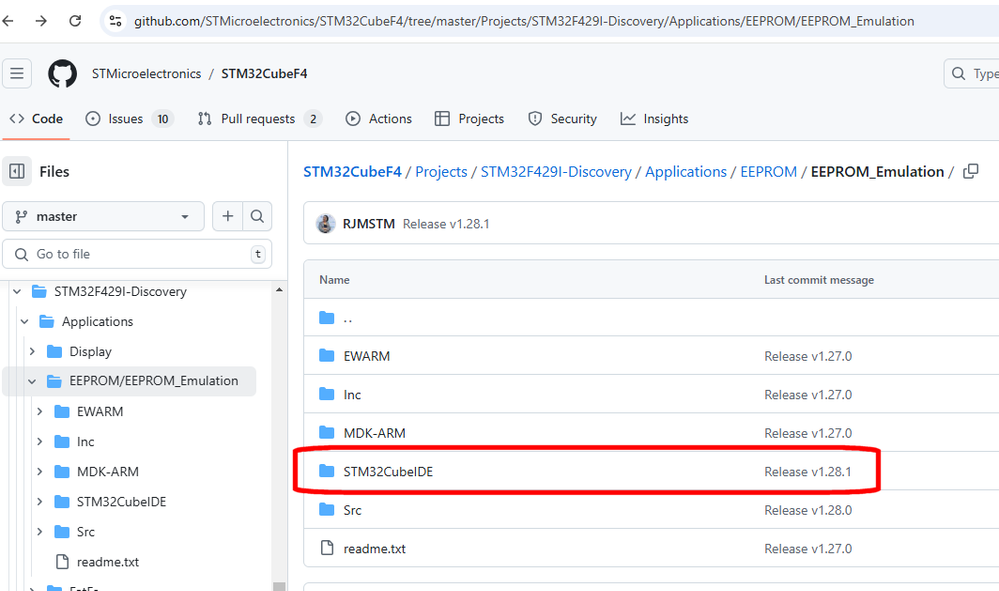Select Display in file tree
The image size is (999, 591).
point(90,352)
